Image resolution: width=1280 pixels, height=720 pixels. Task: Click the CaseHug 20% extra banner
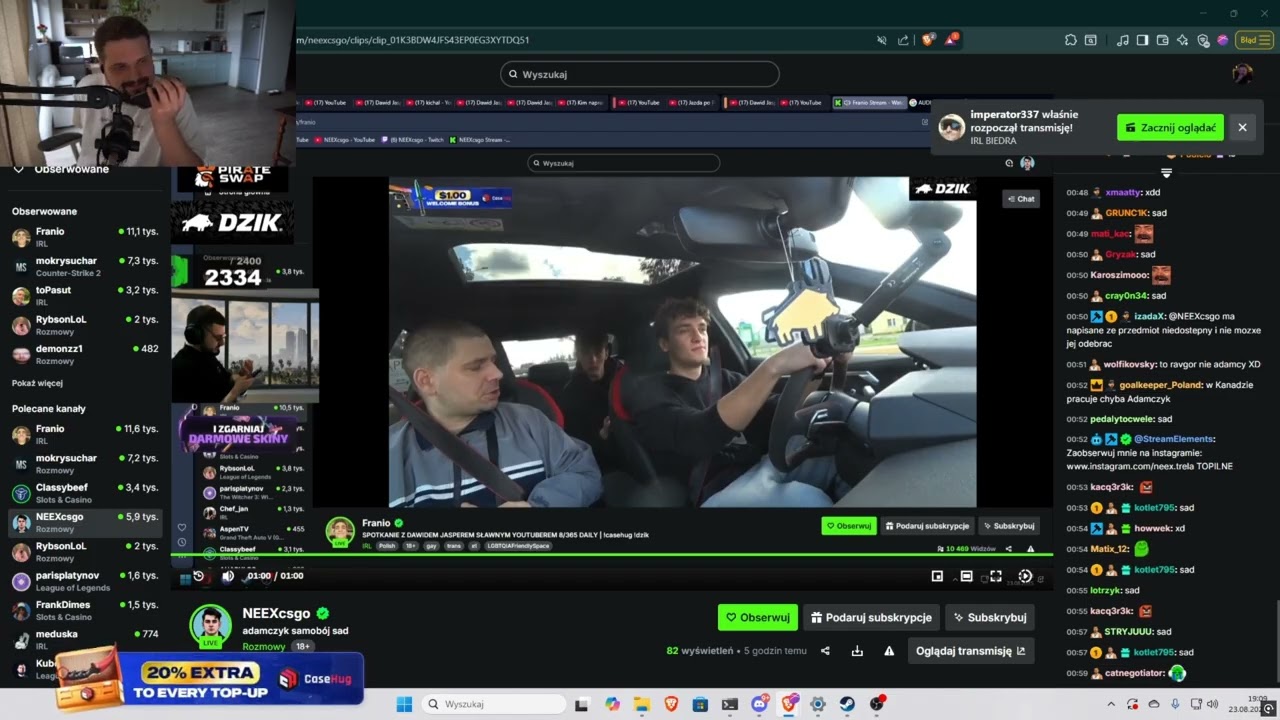pyautogui.click(x=210, y=679)
